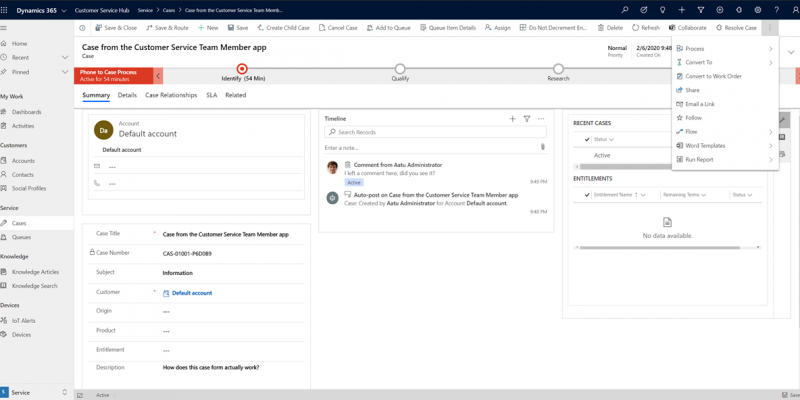Viewport: 800px width, 400px height.
Task: Click the Collaborate command
Action: 688,28
